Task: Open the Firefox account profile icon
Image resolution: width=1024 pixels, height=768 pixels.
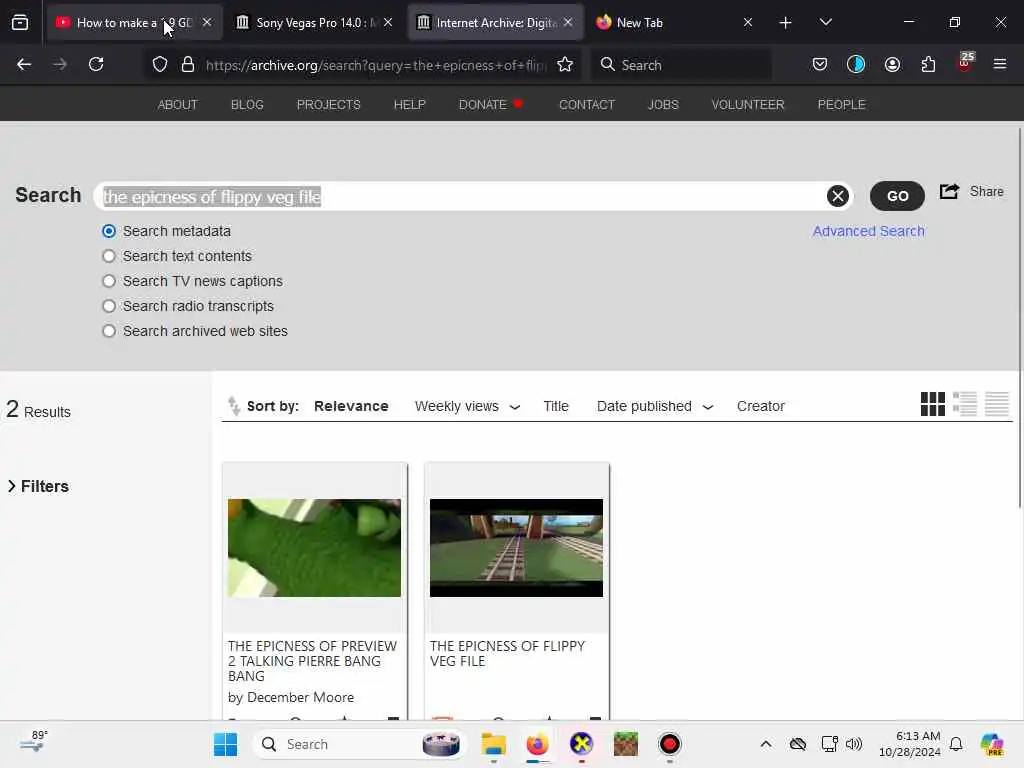Action: [892, 64]
